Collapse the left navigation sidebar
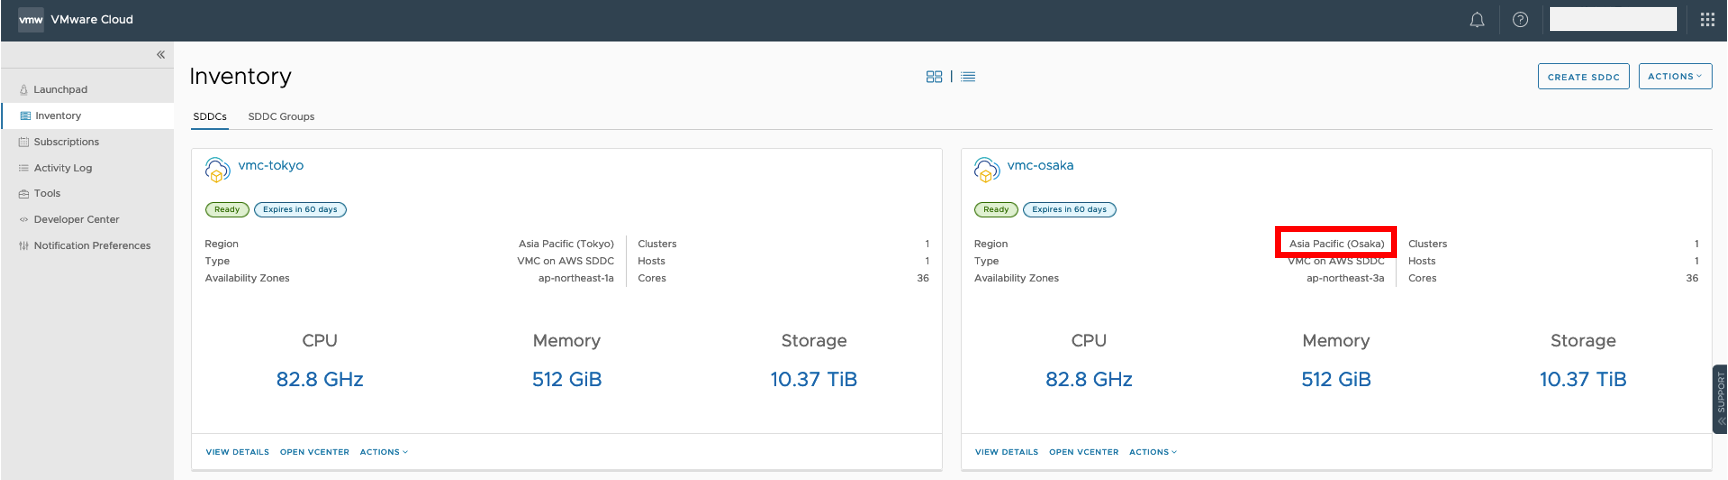This screenshot has height=480, width=1728. tap(160, 55)
